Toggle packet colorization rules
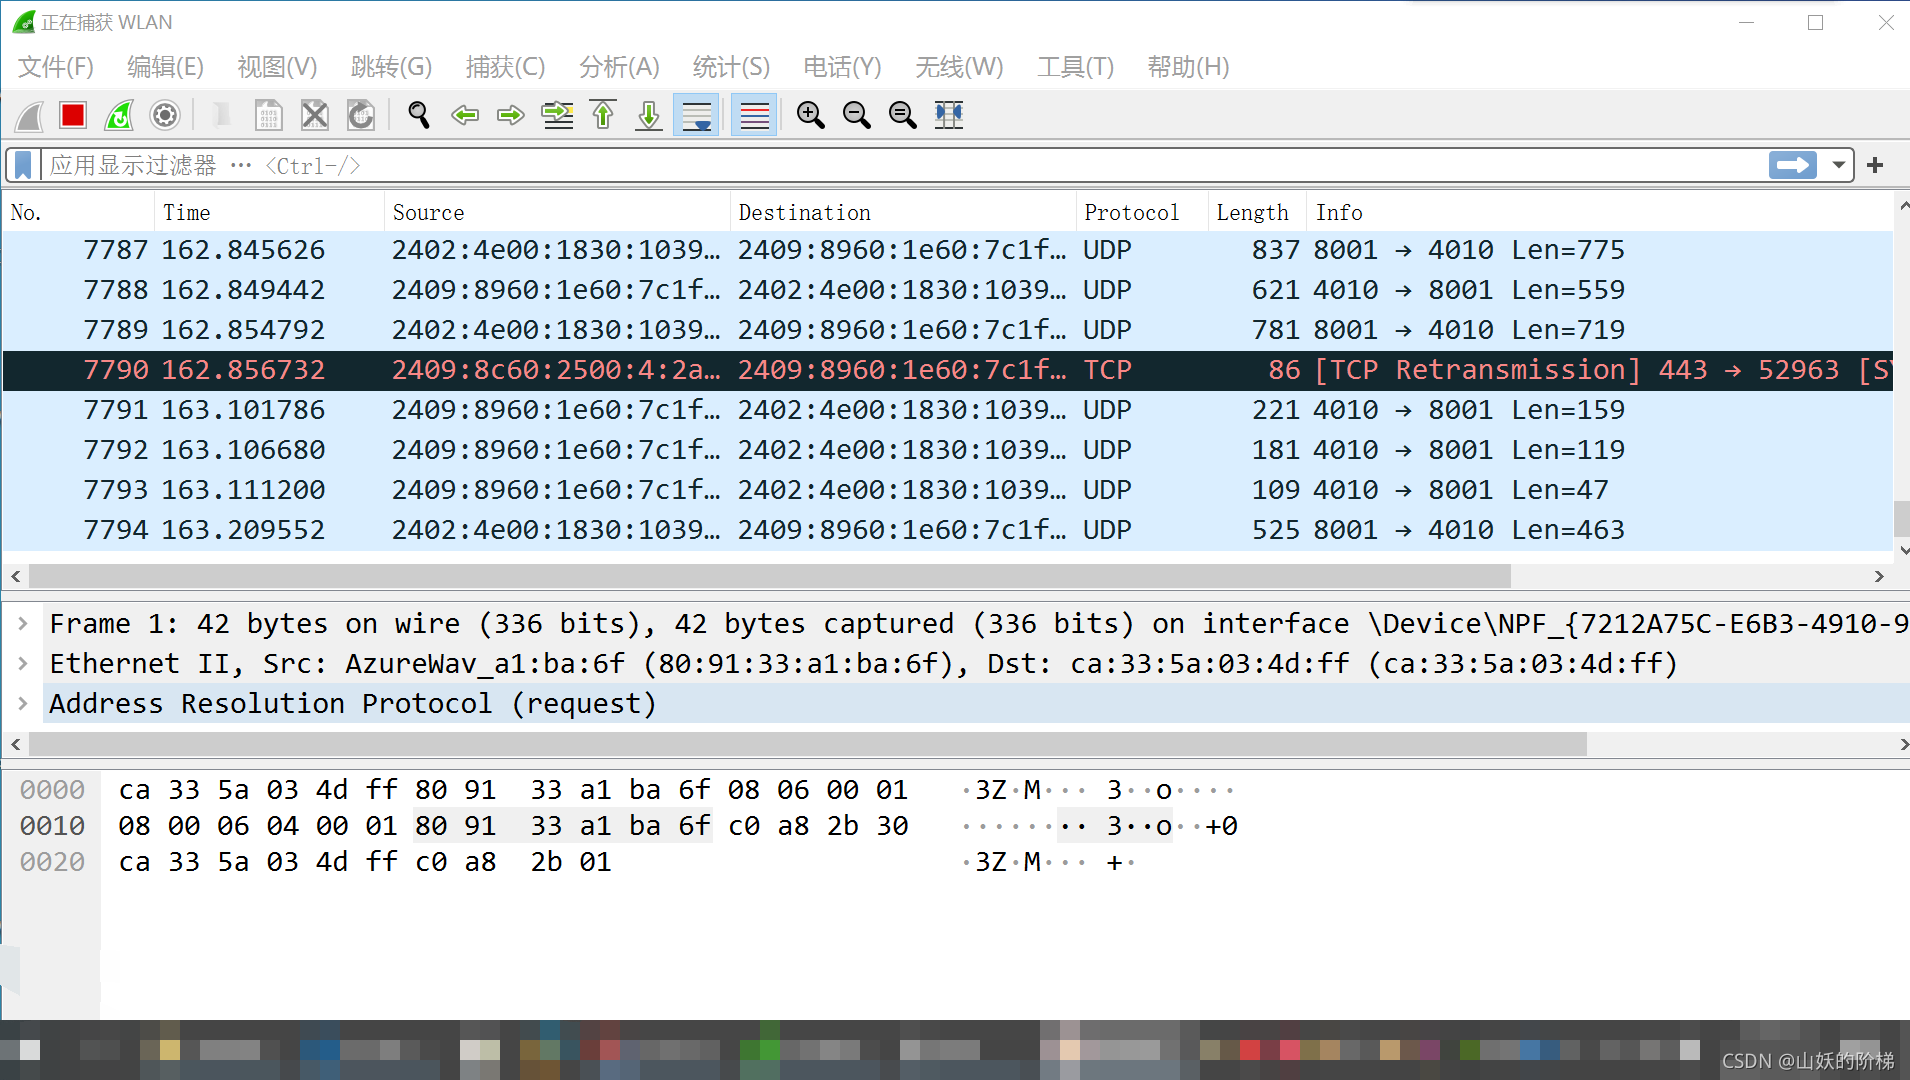Screen dimensions: 1910x1080 tap(755, 116)
